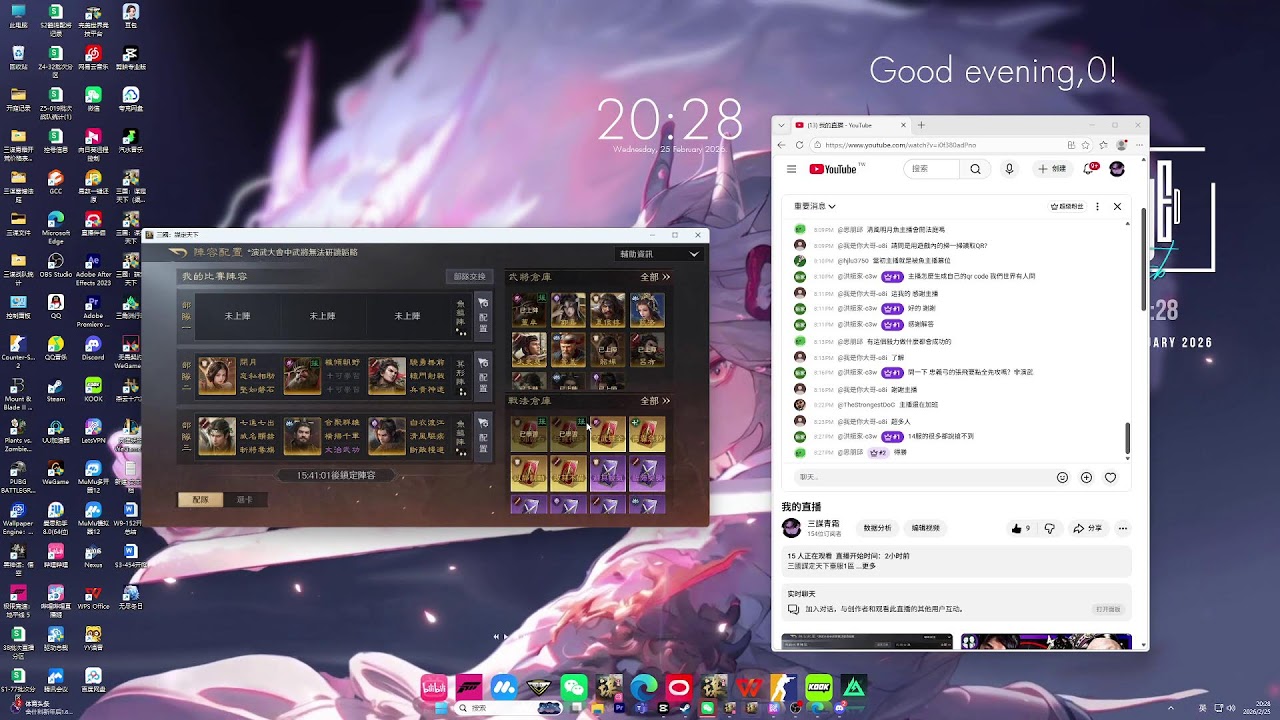Click the YouTube search magnifier button
This screenshot has height=720, width=1280.
pyautogui.click(x=975, y=169)
